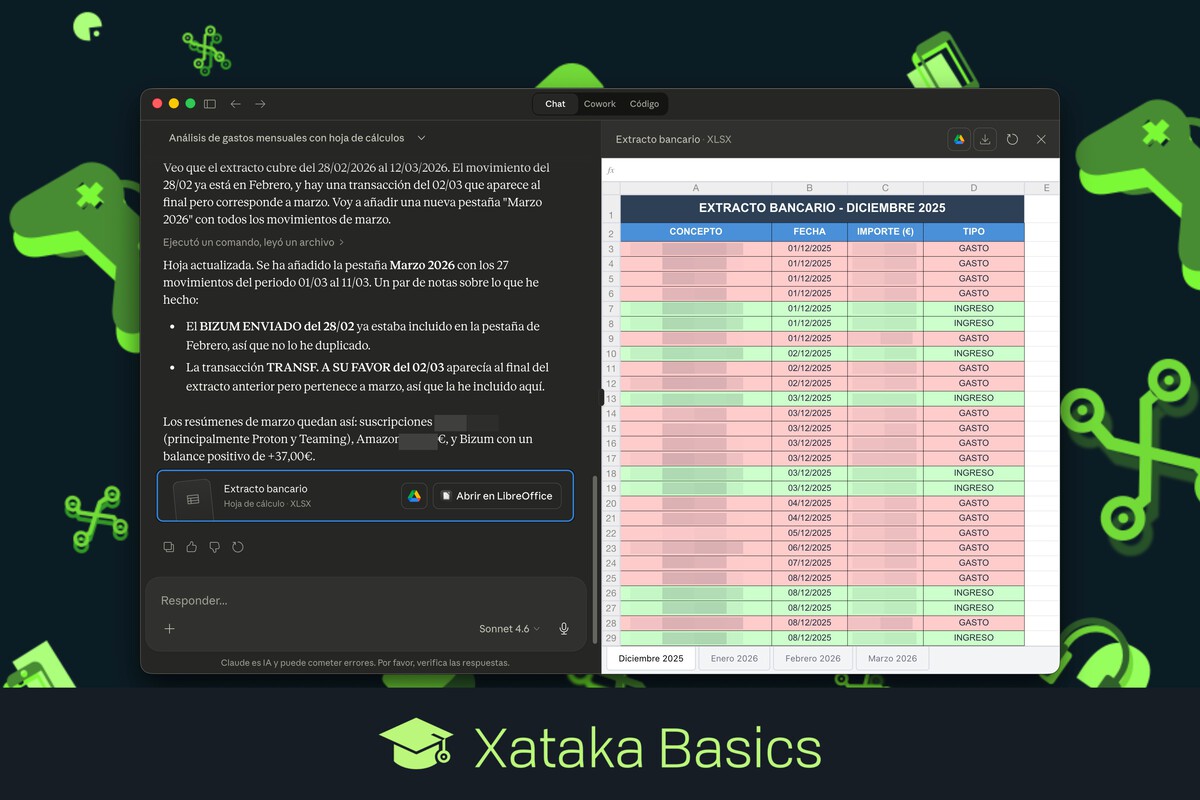Toggle the sidebar panel icon
1200x800 pixels.
tap(210, 104)
